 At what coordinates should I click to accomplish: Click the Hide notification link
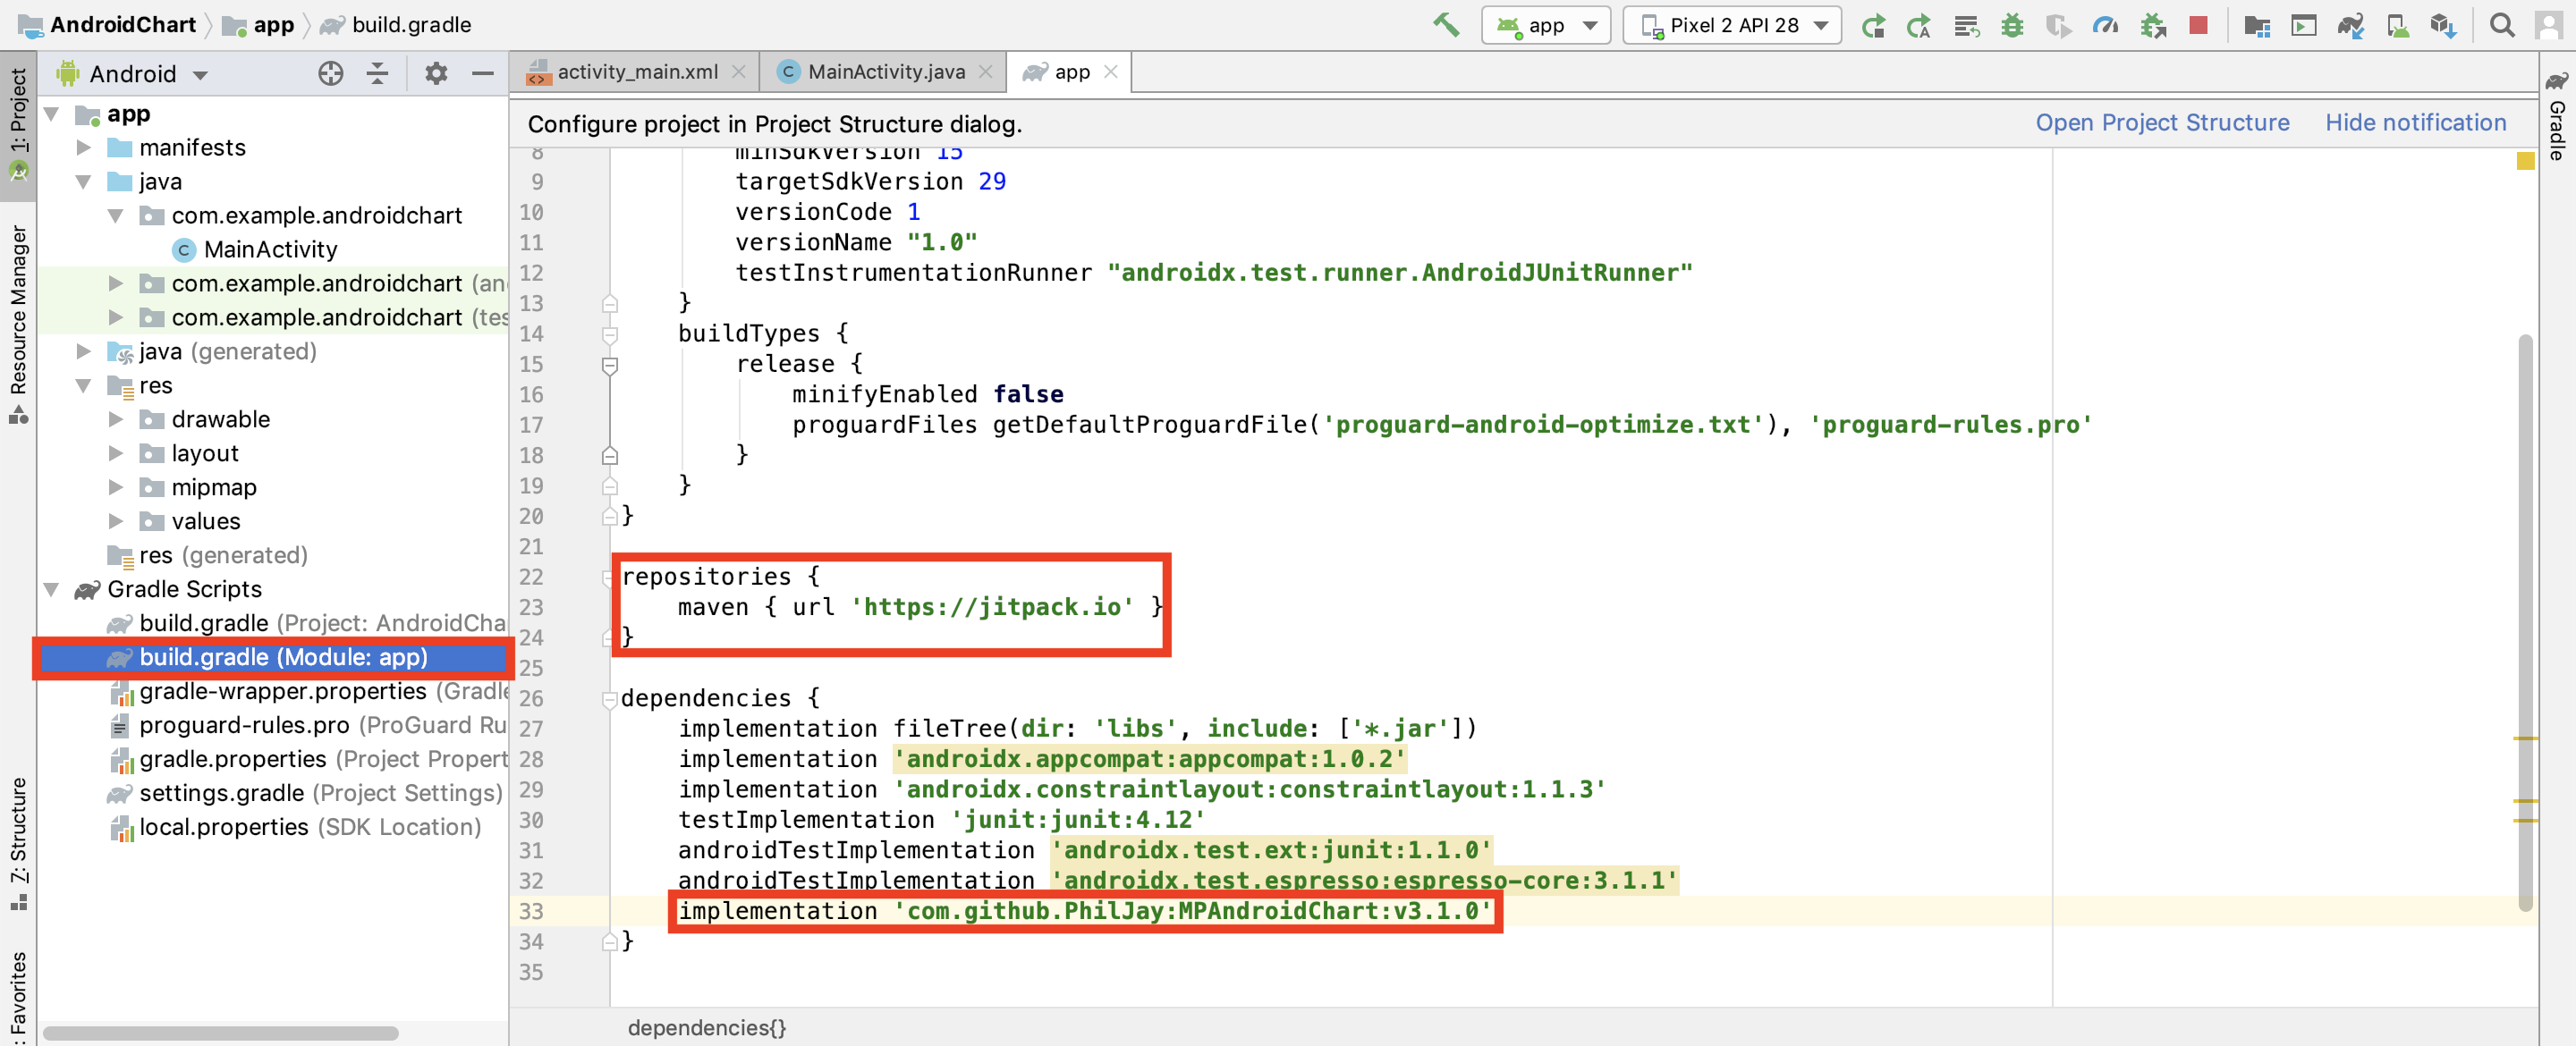tap(2415, 122)
